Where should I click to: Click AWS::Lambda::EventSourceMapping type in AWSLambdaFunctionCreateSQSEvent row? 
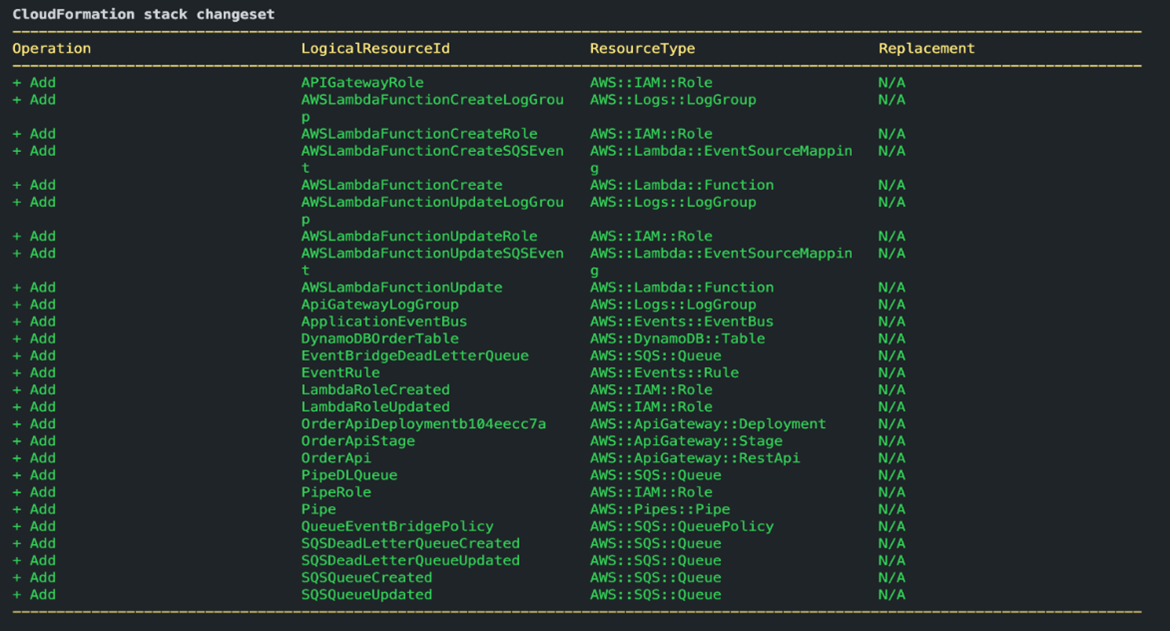(x=721, y=160)
